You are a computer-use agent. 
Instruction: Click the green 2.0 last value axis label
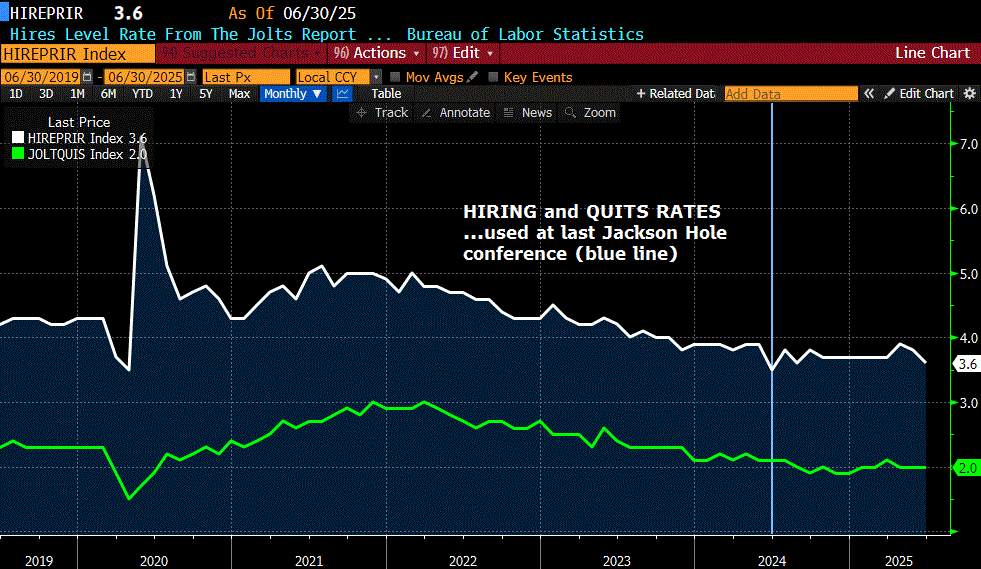click(967, 468)
